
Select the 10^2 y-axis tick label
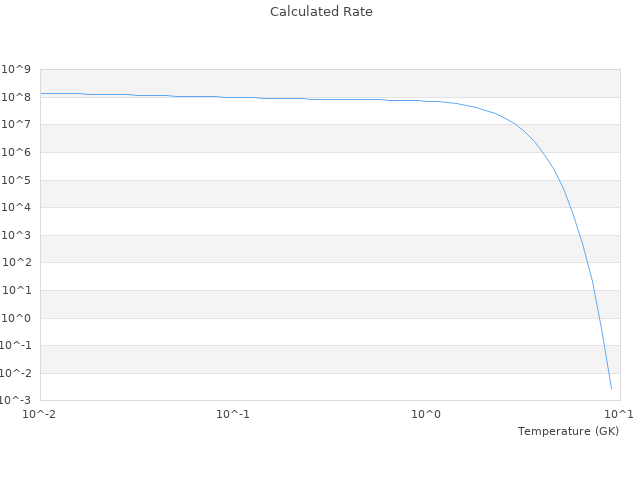pyautogui.click(x=16, y=263)
